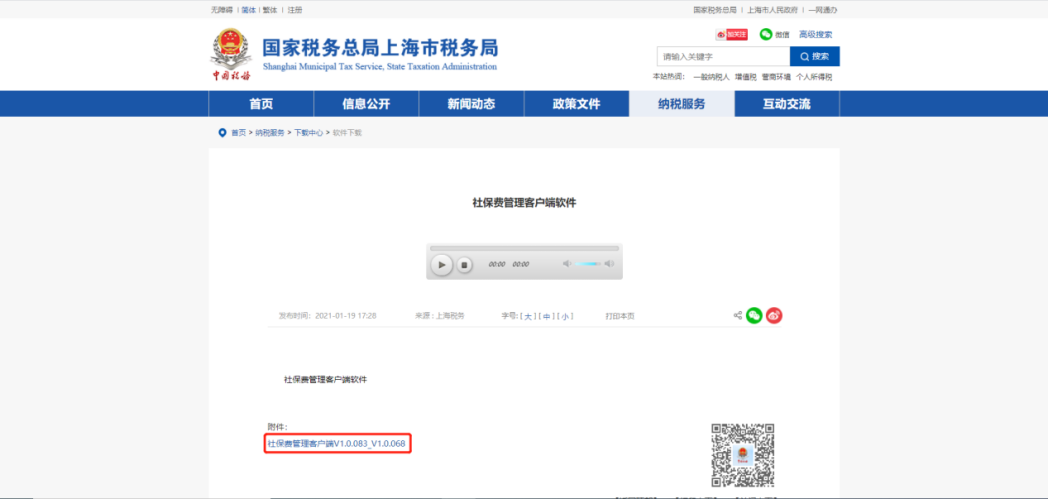Viewport: 1048px width, 499px height.
Task: Click the audio progress bar
Action: (524, 248)
